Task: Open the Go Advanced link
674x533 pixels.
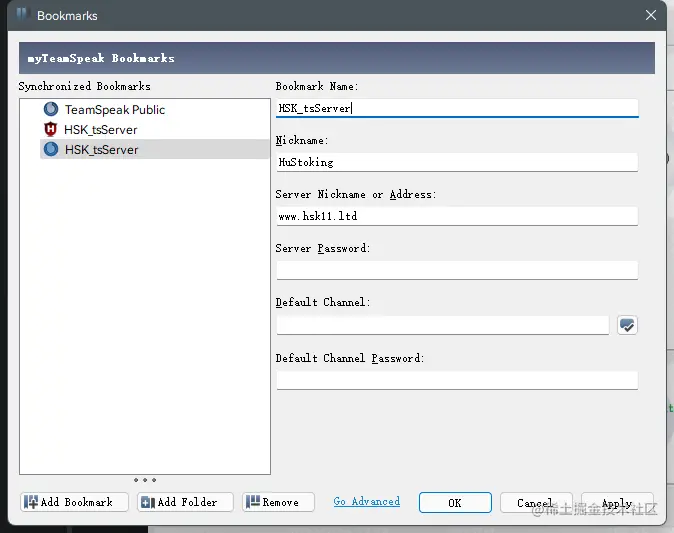Action: [x=367, y=502]
